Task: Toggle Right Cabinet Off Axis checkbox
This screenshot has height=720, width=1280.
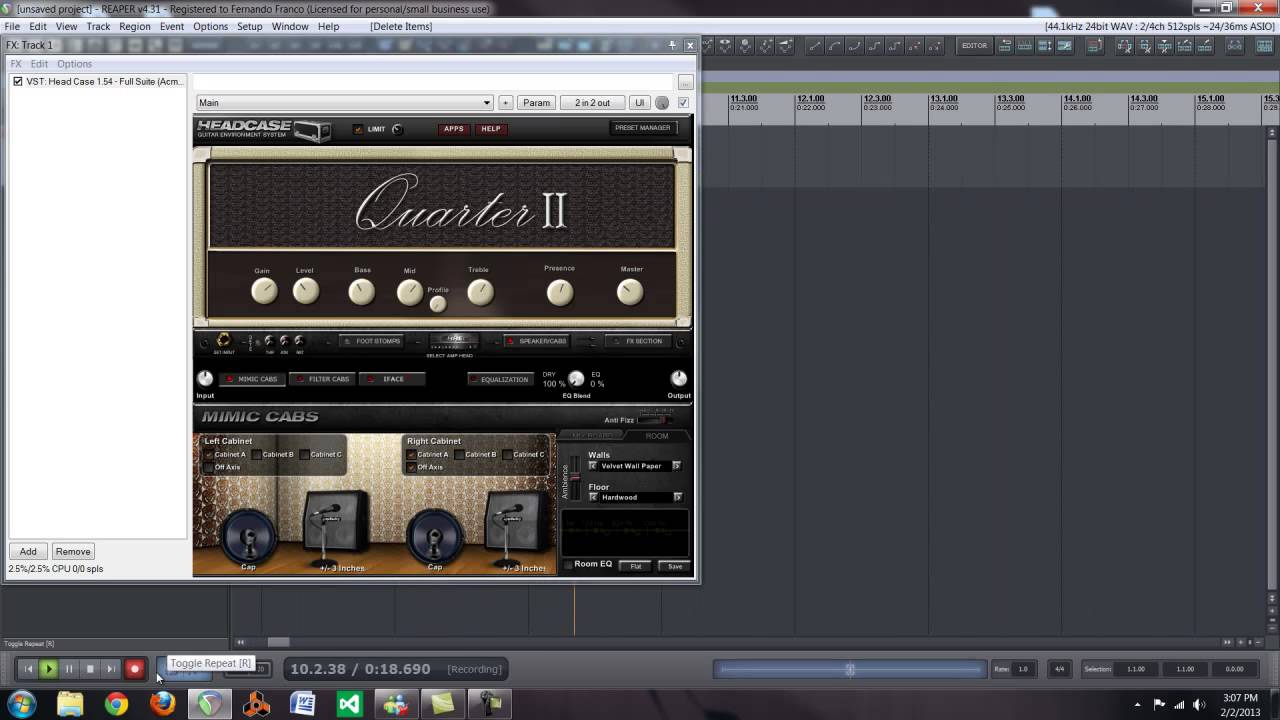Action: (411, 467)
